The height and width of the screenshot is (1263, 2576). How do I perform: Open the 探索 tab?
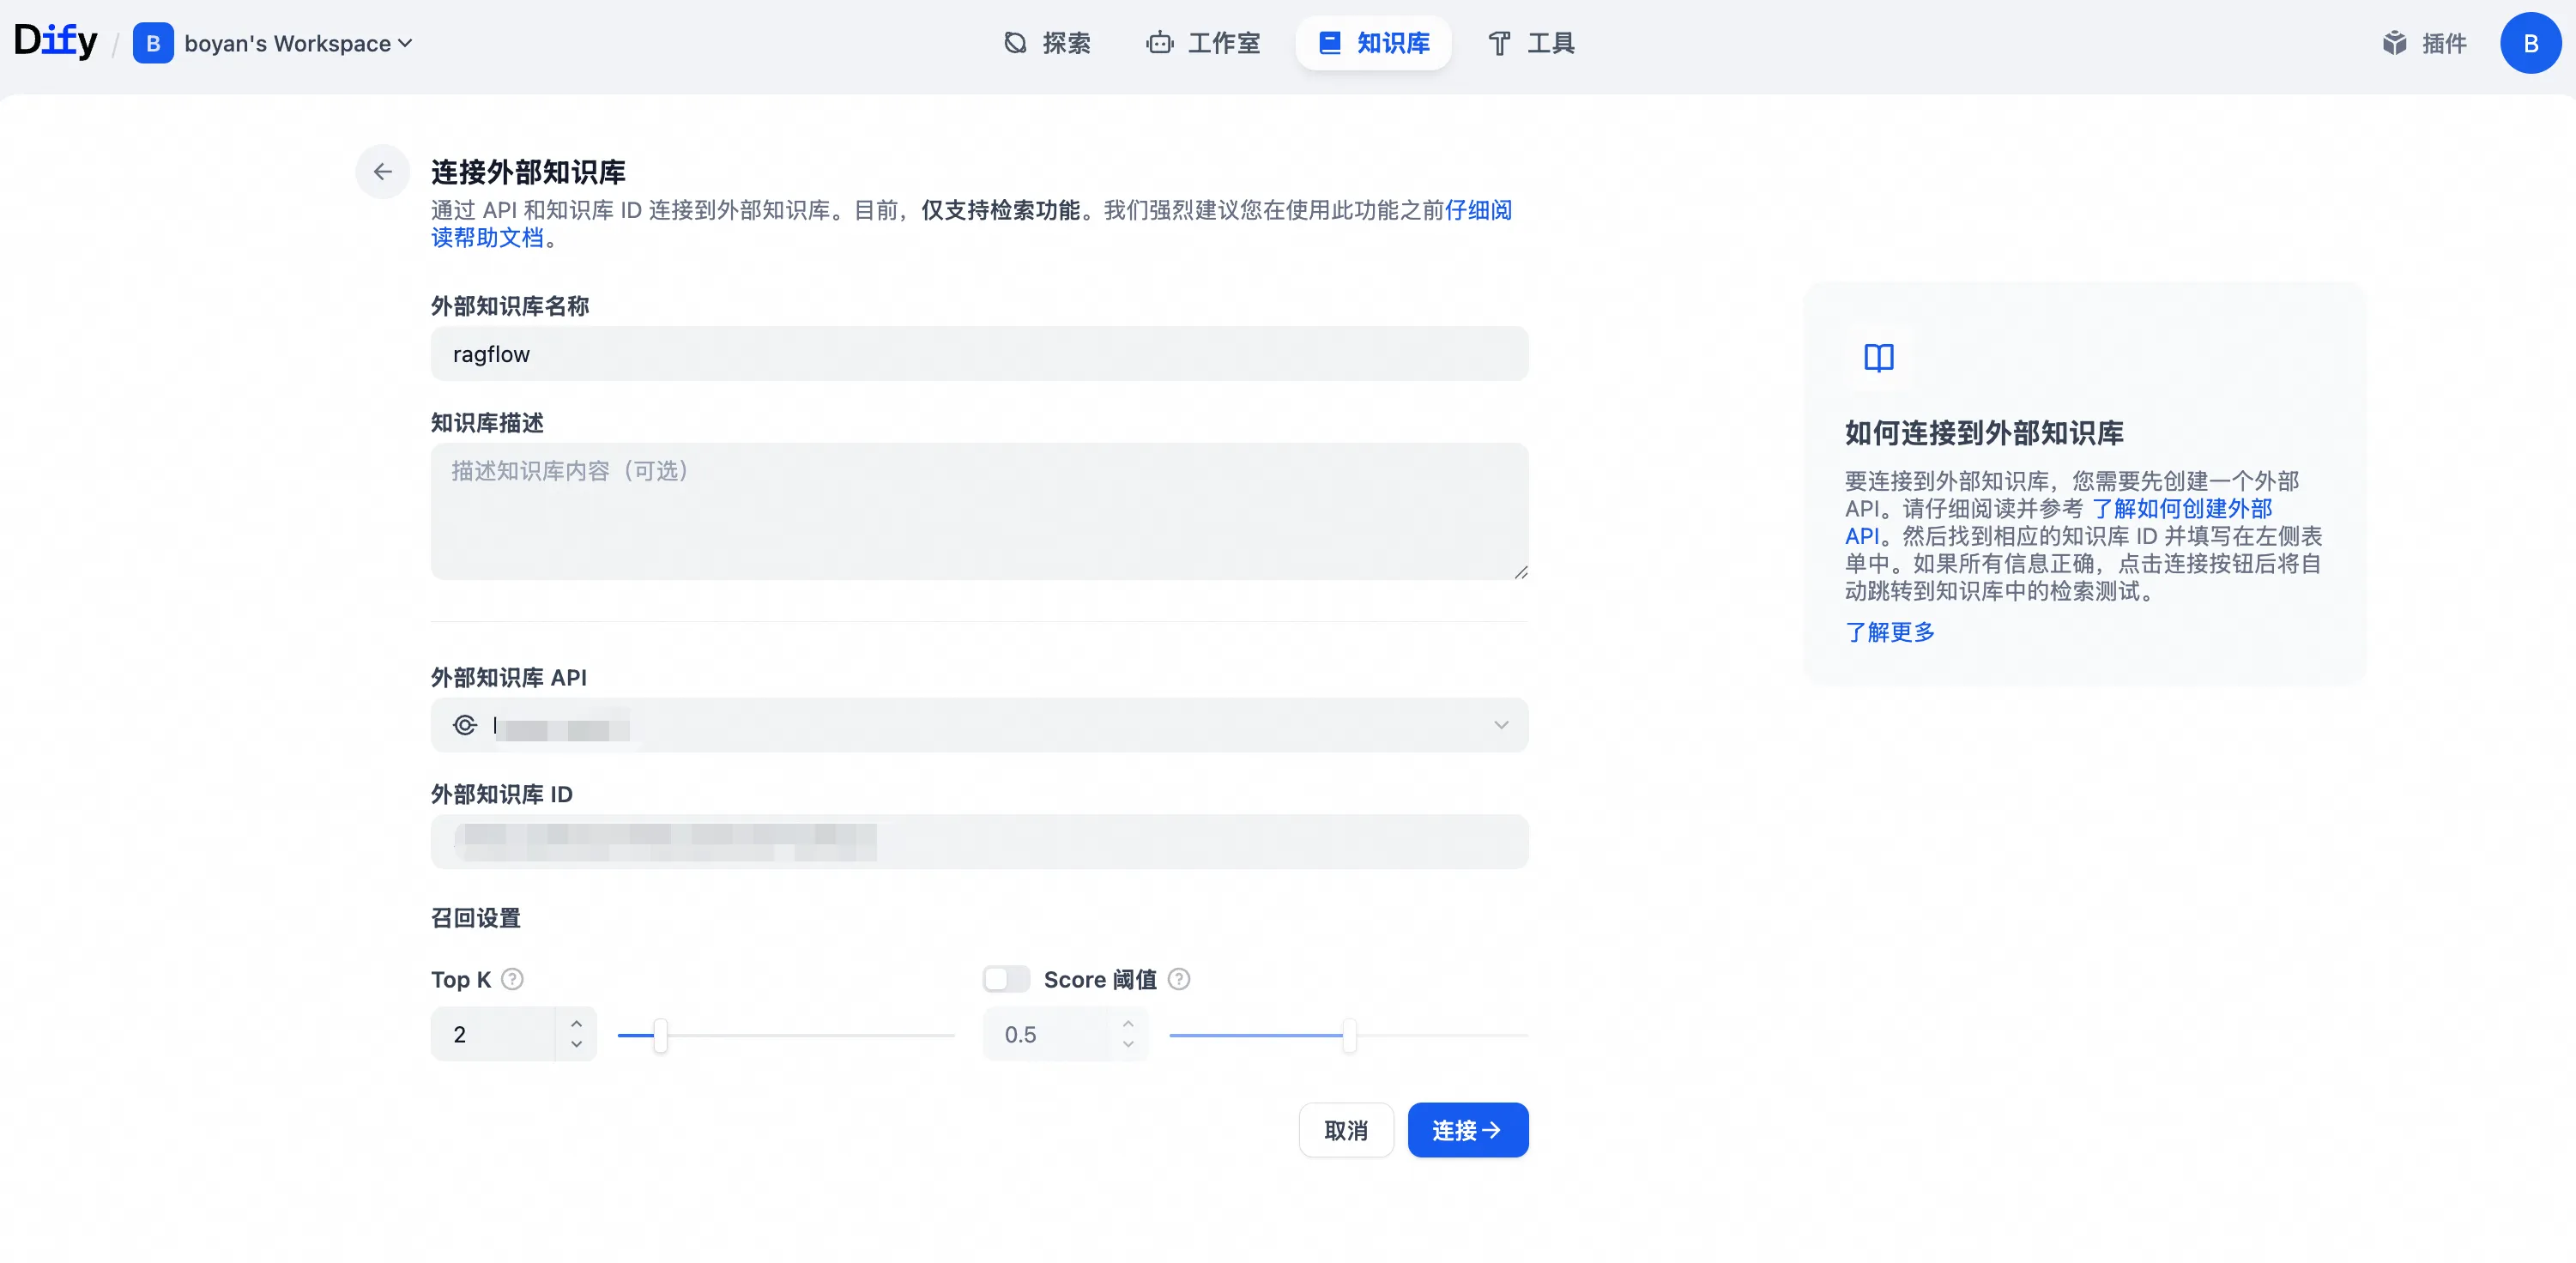(x=1047, y=43)
